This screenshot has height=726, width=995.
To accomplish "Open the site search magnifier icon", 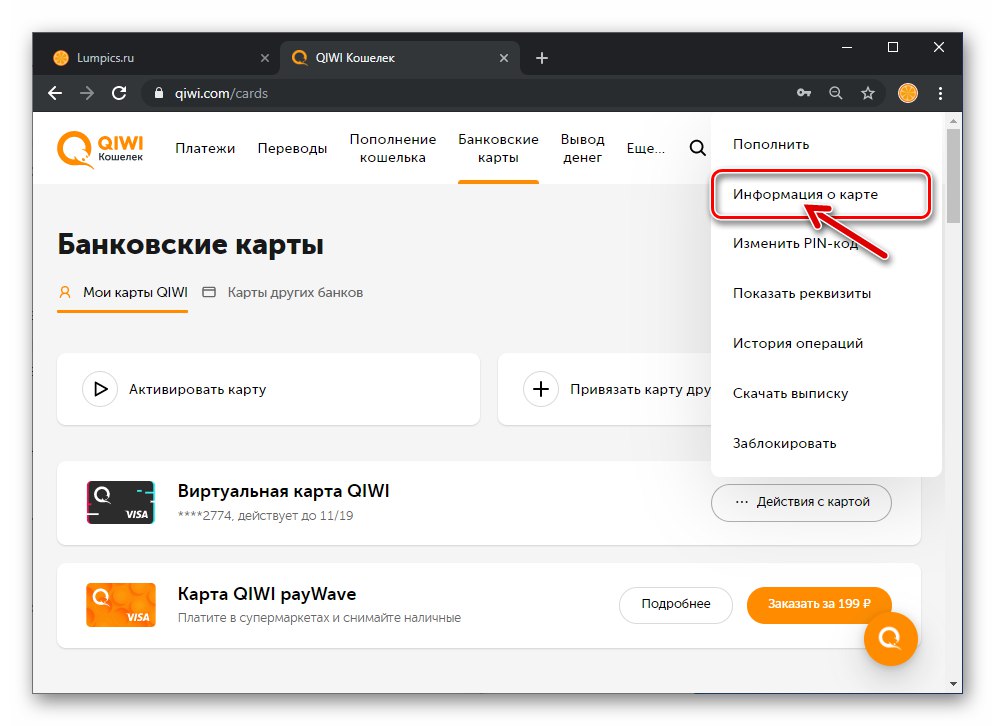I will [x=697, y=148].
